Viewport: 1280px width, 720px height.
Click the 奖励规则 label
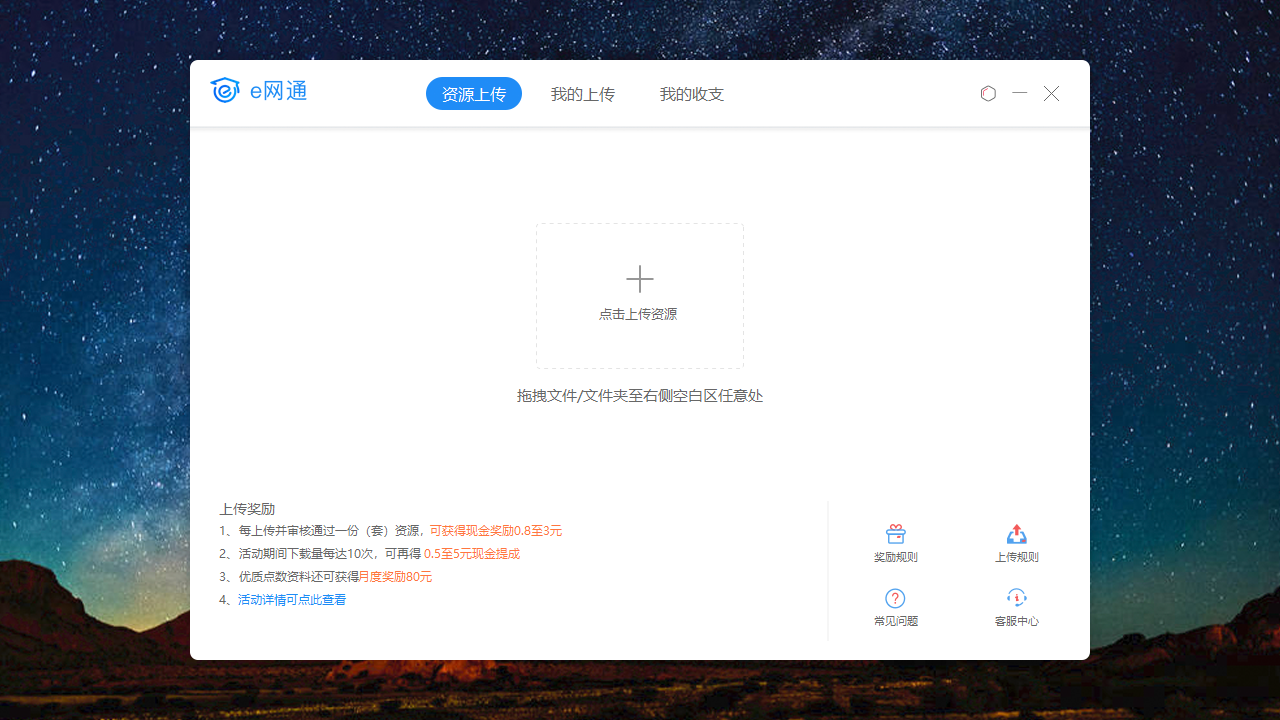895,557
